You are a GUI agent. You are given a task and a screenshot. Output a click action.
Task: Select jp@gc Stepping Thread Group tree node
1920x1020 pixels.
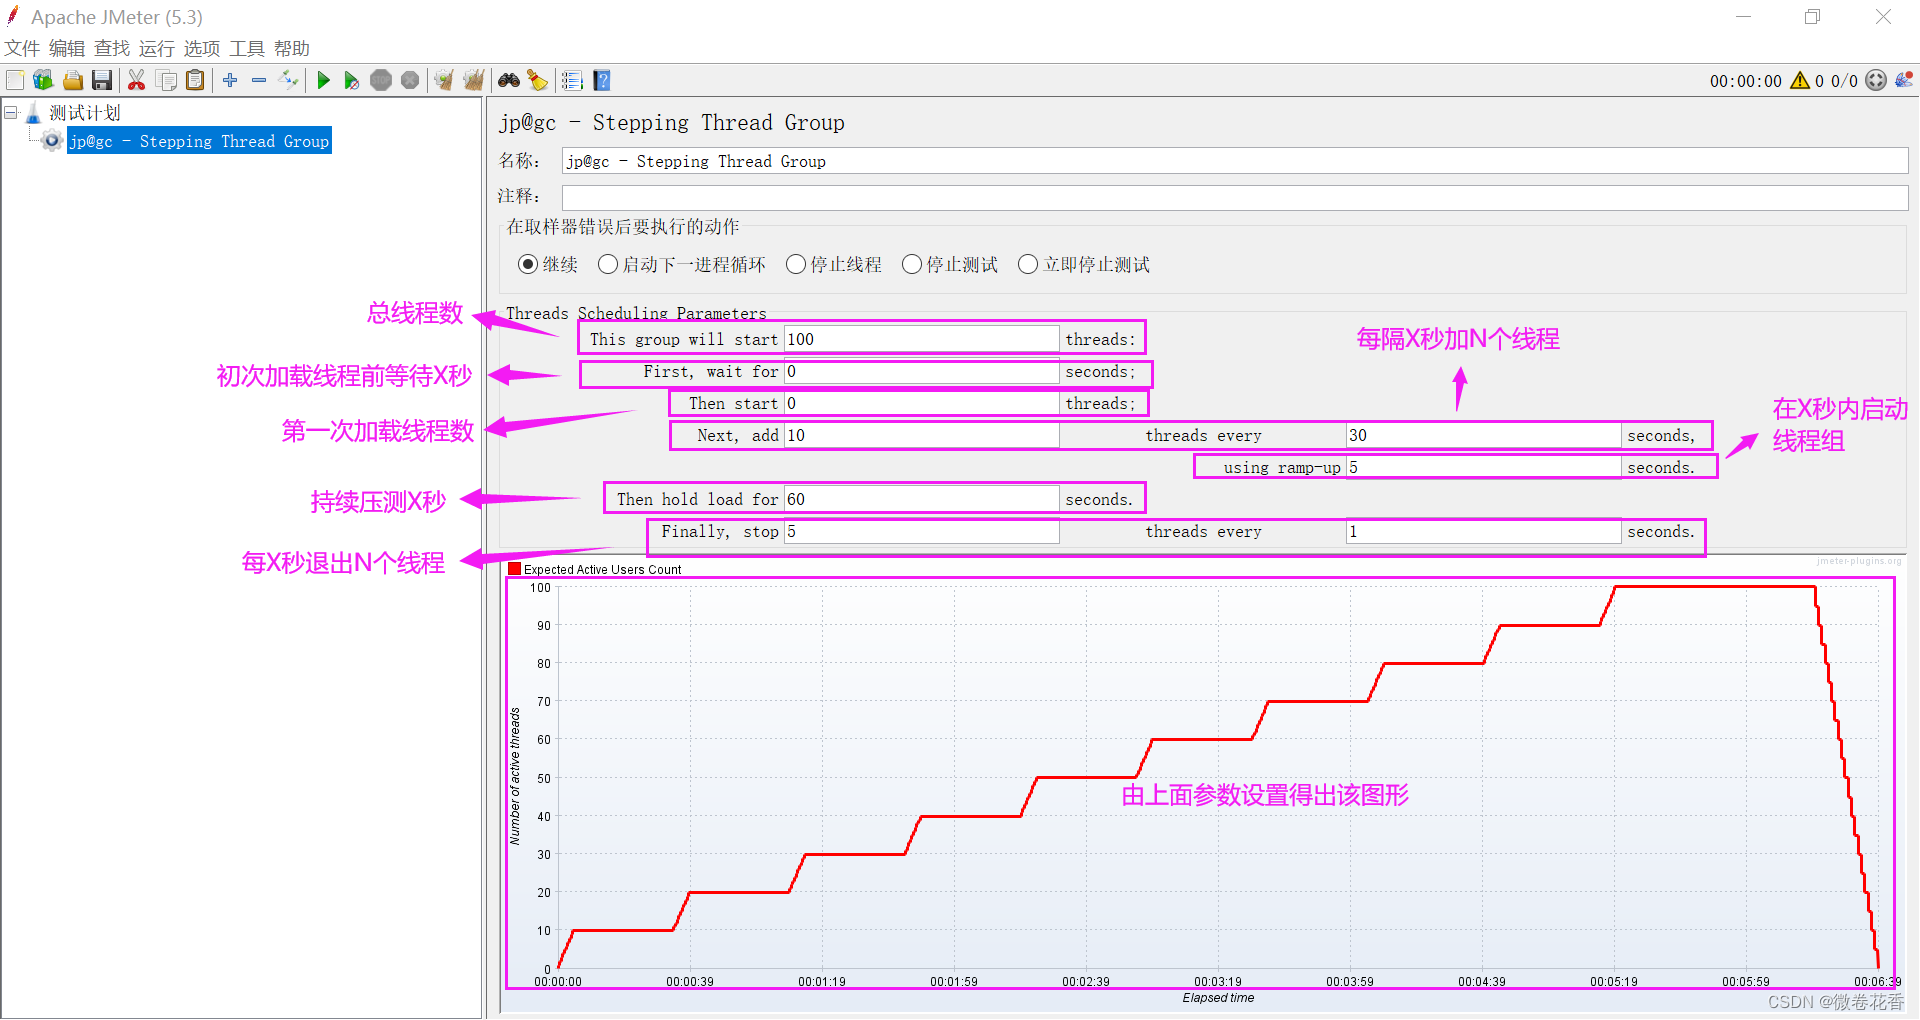pyautogui.click(x=199, y=141)
